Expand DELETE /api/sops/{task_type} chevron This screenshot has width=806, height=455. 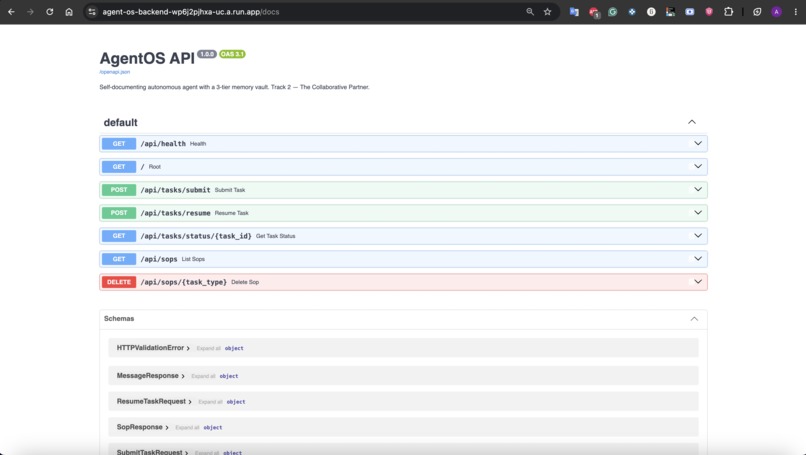tap(698, 282)
